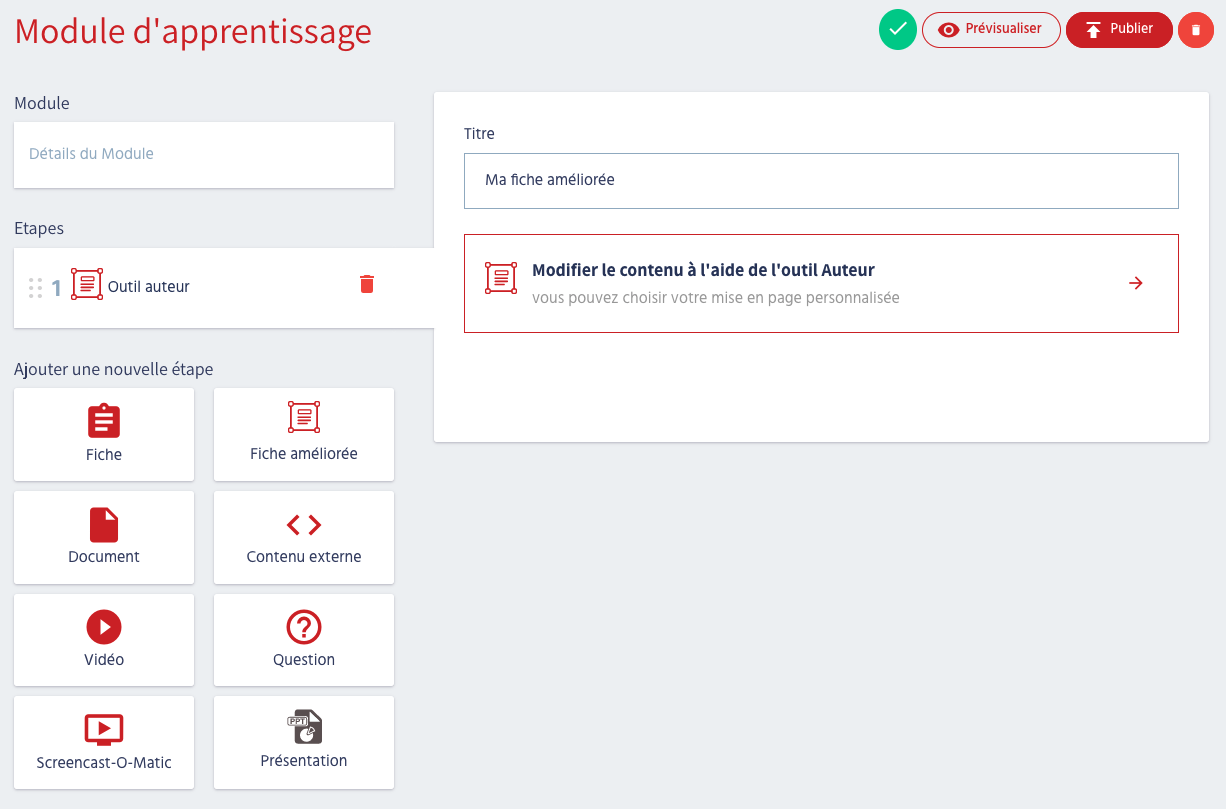Click the Titre input field

[x=820, y=181]
